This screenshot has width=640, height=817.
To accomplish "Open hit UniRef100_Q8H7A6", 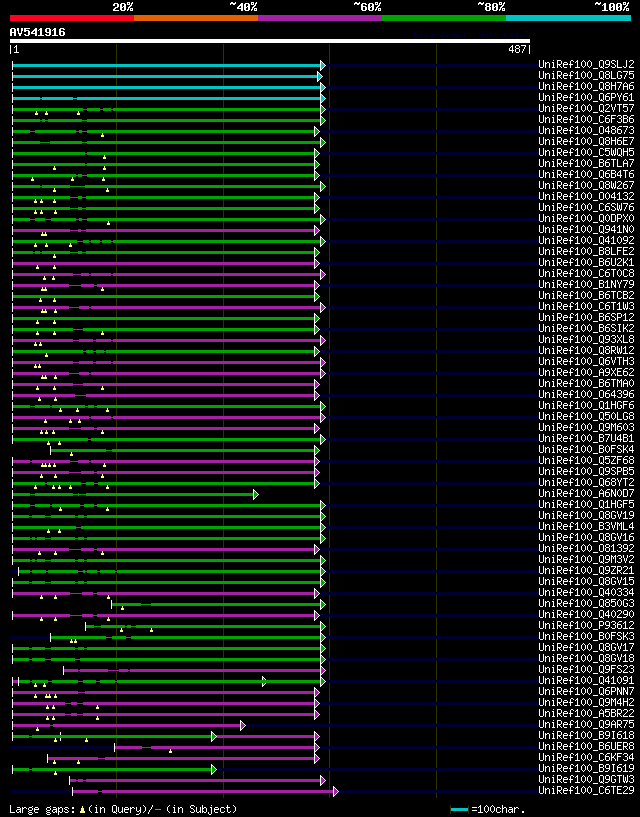I will (586, 86).
